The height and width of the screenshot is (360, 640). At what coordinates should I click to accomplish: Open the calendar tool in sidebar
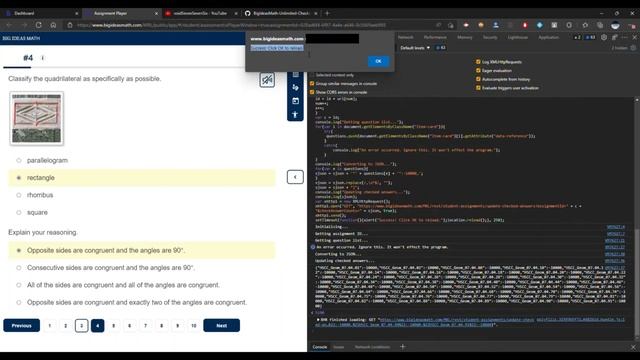295,101
